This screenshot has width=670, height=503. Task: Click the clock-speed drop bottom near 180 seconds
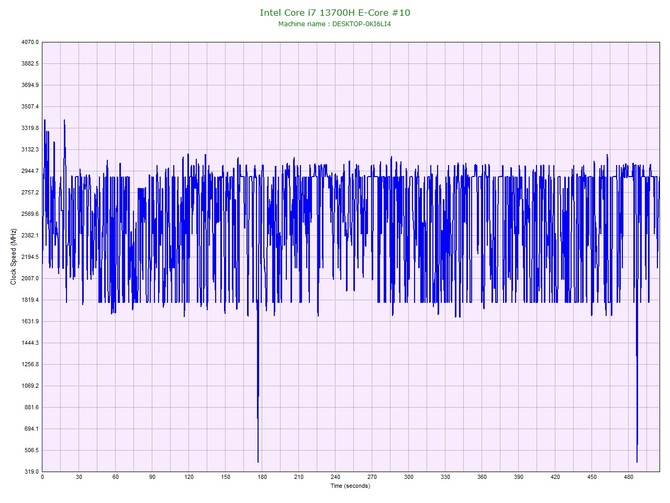[258, 461]
